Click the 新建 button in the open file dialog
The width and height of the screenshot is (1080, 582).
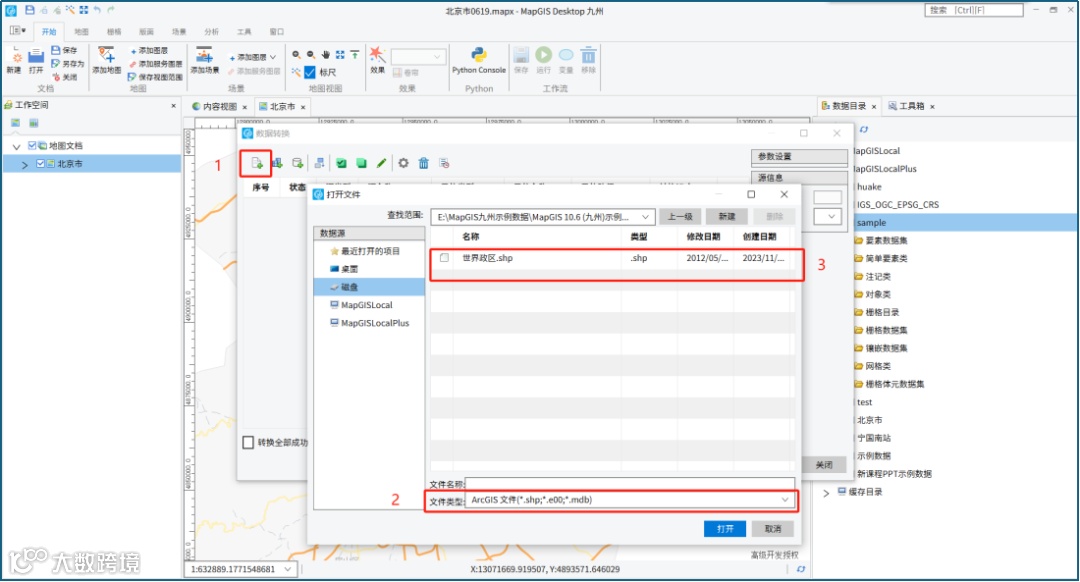tap(727, 216)
